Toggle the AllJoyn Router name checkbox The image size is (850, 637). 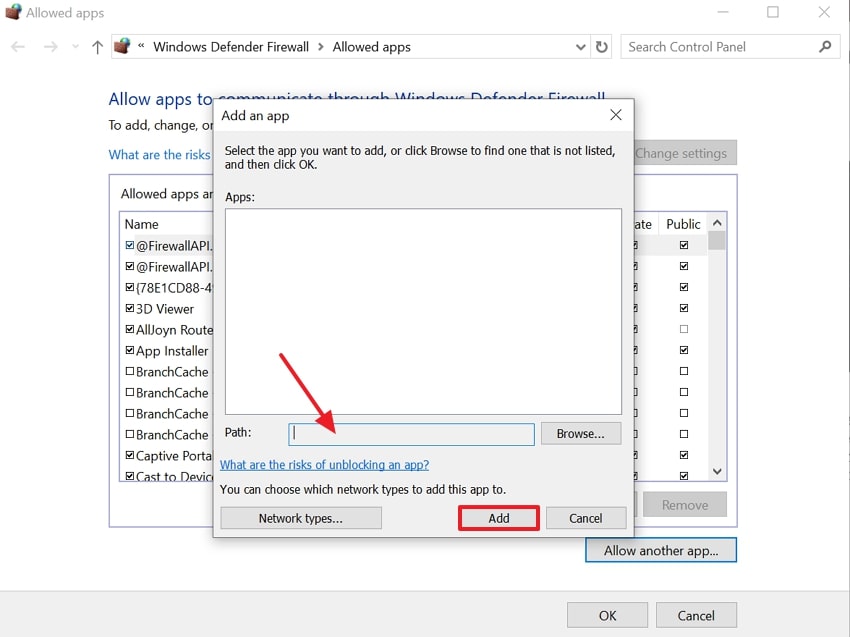coord(130,329)
